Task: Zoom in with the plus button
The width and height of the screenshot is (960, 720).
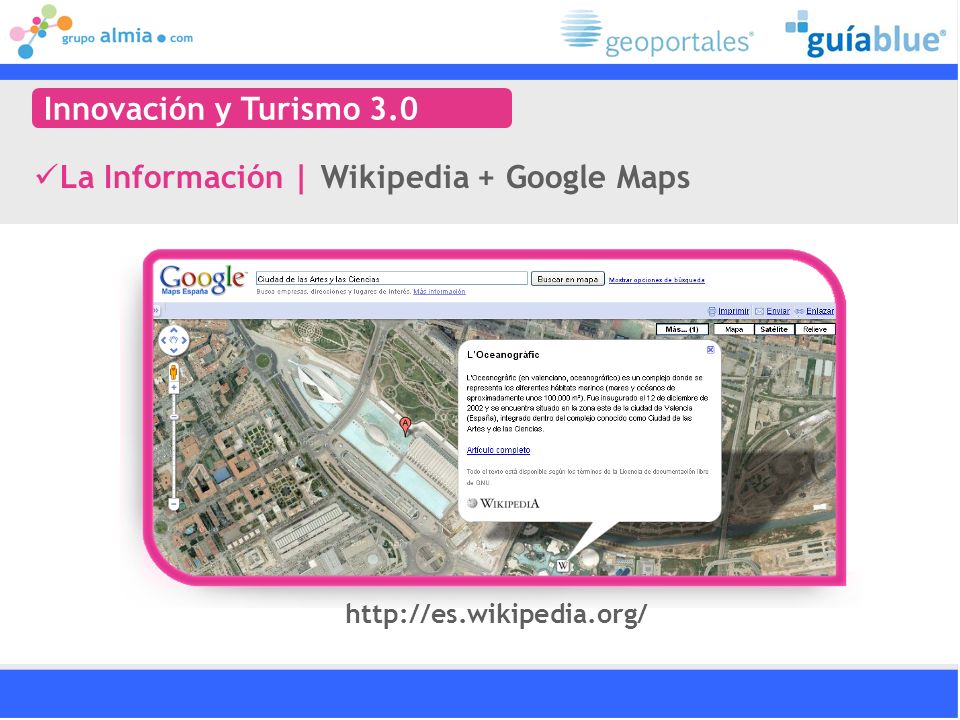Action: [174, 388]
